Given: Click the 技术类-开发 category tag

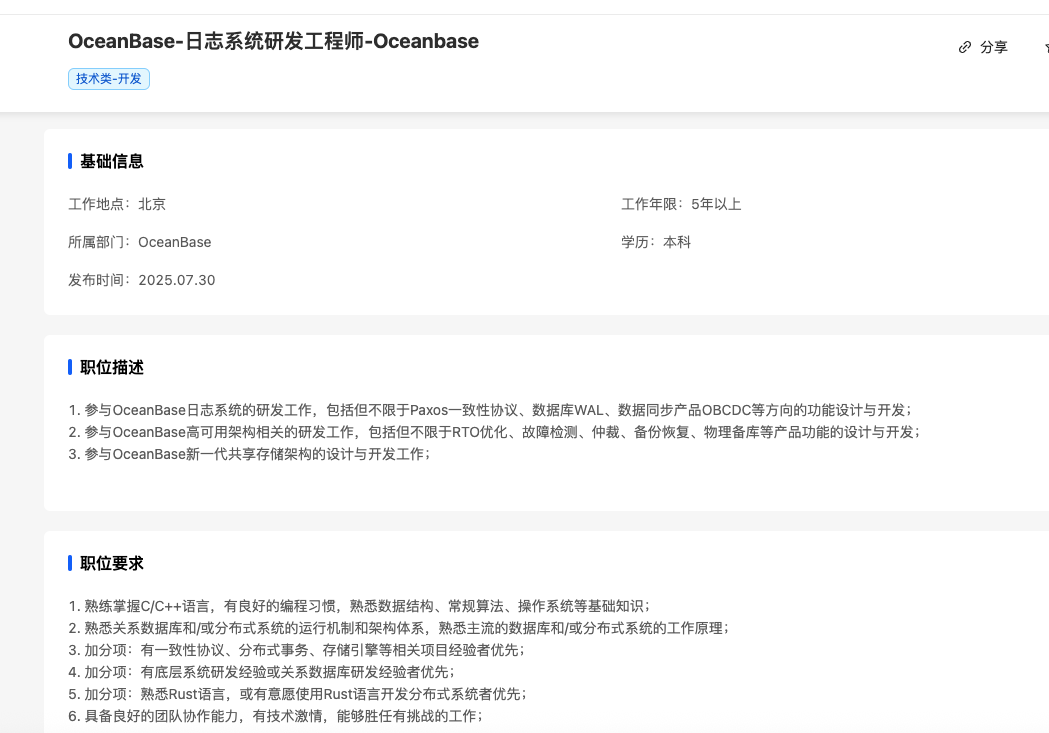Looking at the screenshot, I should click(108, 79).
